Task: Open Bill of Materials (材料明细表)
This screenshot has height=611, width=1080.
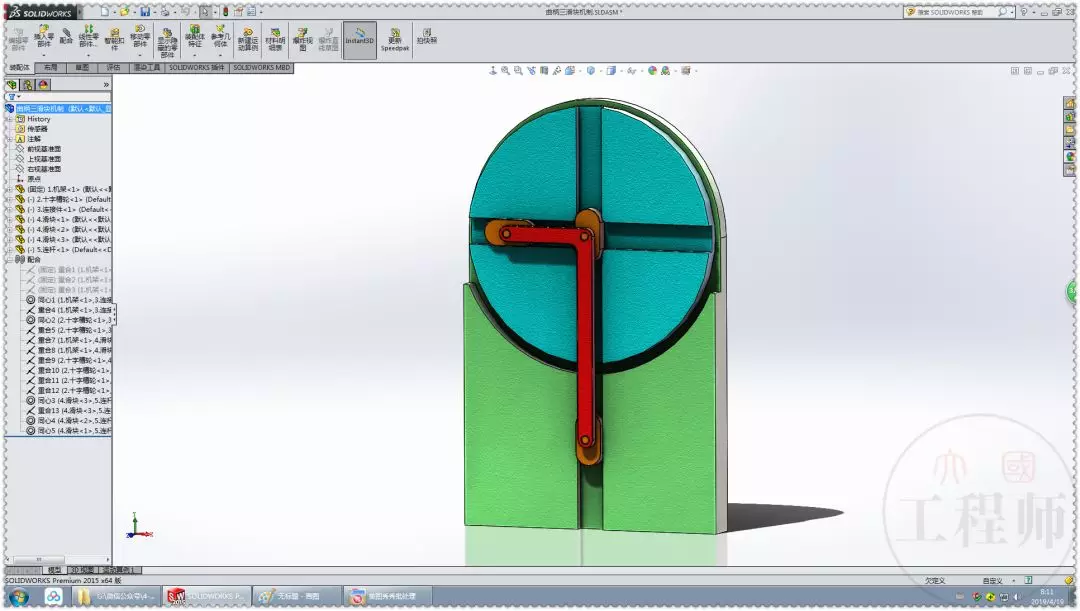Action: (275, 39)
